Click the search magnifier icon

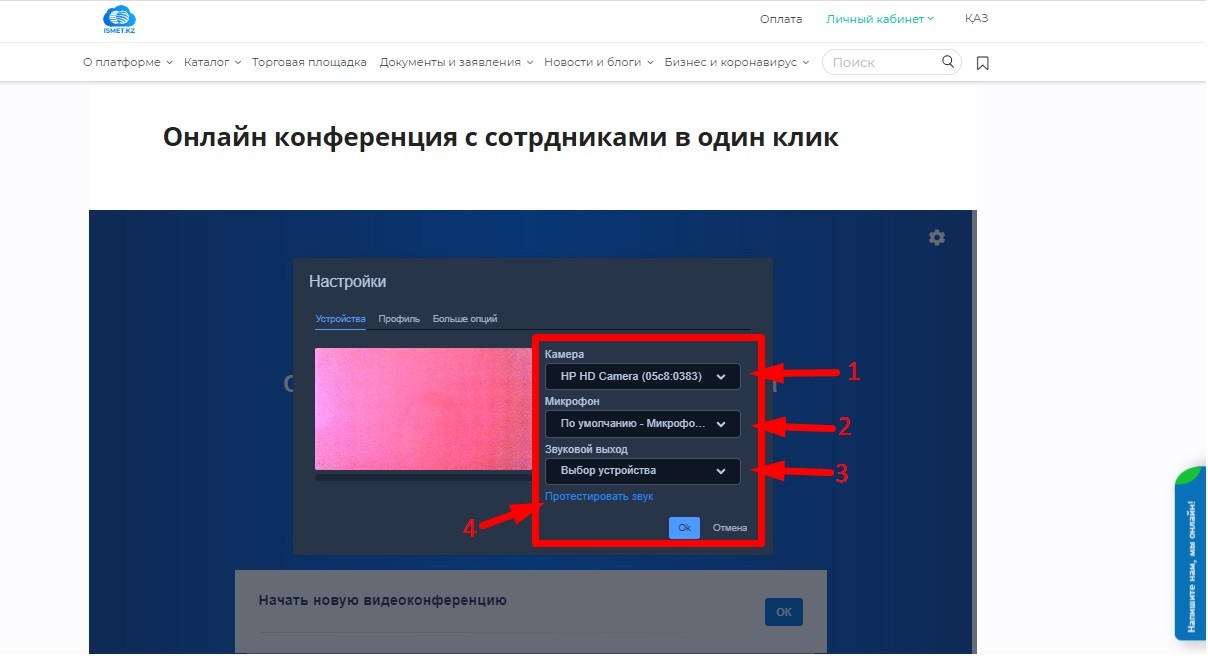[x=947, y=62]
